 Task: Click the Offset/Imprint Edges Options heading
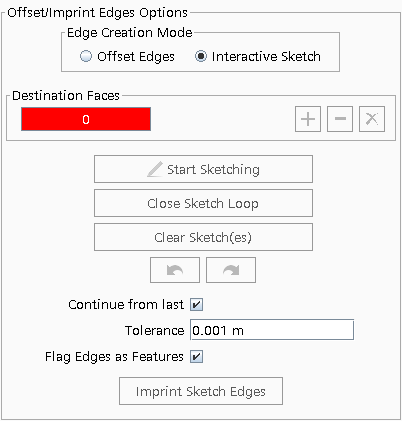tap(97, 13)
